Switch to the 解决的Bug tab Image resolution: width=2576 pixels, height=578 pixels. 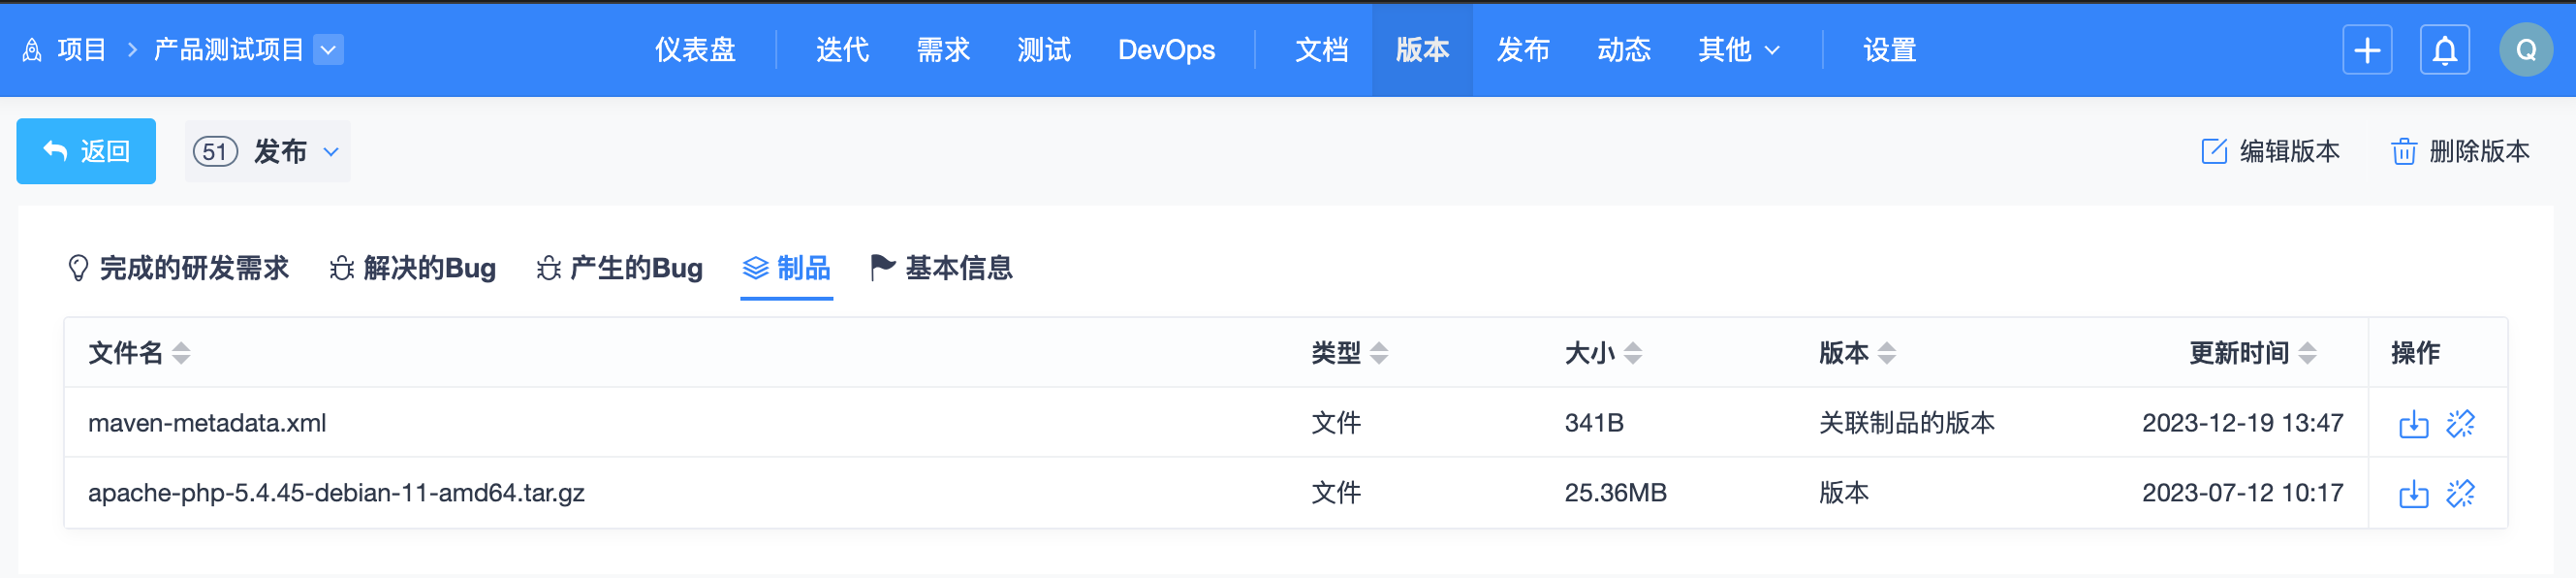click(413, 268)
